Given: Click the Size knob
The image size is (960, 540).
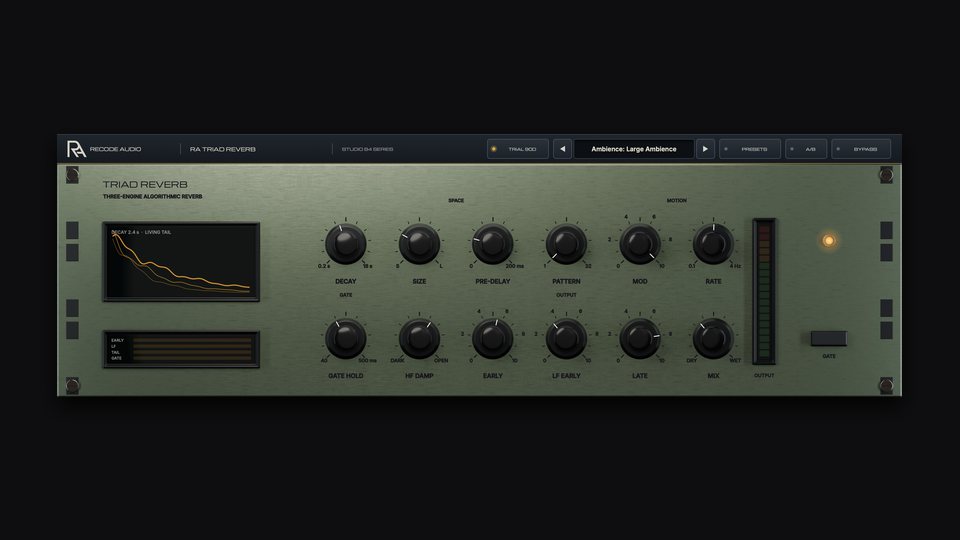Looking at the screenshot, I should [x=419, y=244].
